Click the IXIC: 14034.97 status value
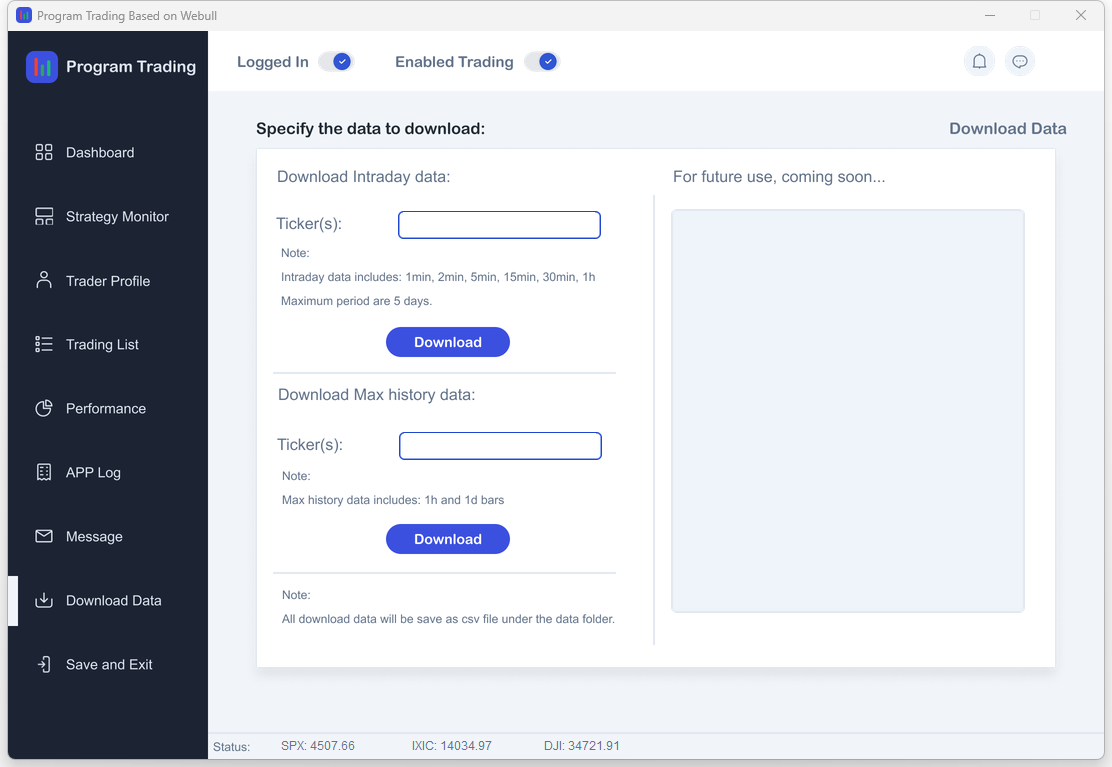The height and width of the screenshot is (767, 1112). (x=451, y=746)
